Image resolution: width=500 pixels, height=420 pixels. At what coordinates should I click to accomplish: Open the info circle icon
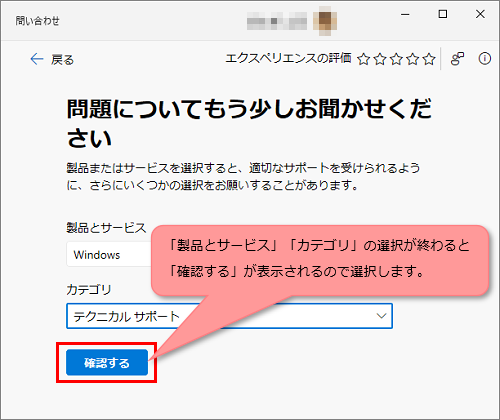click(485, 59)
